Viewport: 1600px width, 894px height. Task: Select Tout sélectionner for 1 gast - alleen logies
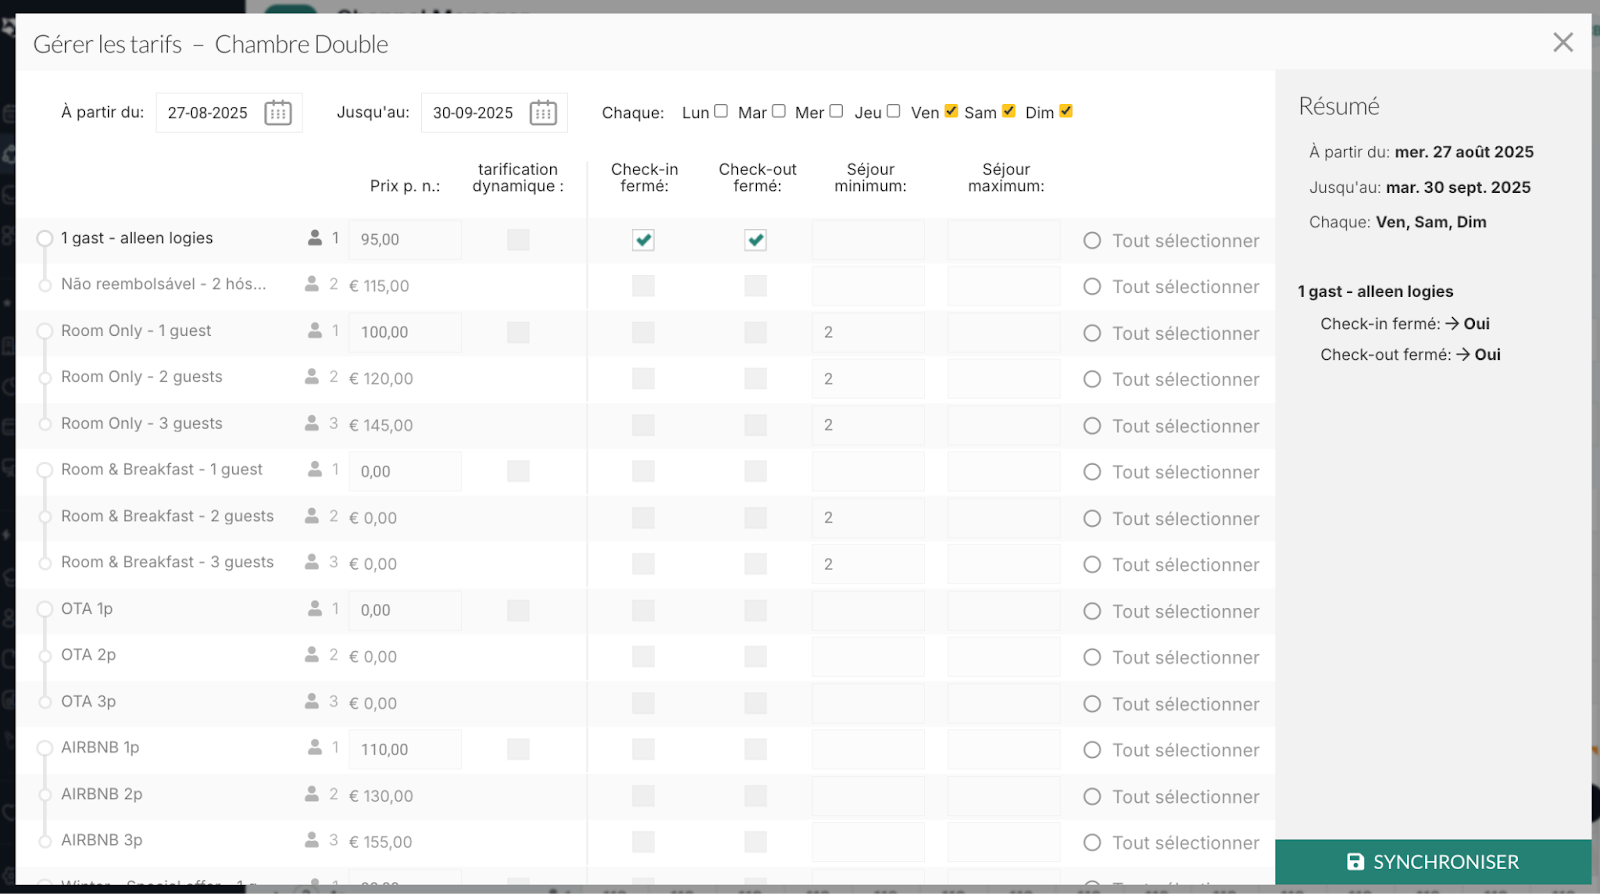(x=1171, y=241)
